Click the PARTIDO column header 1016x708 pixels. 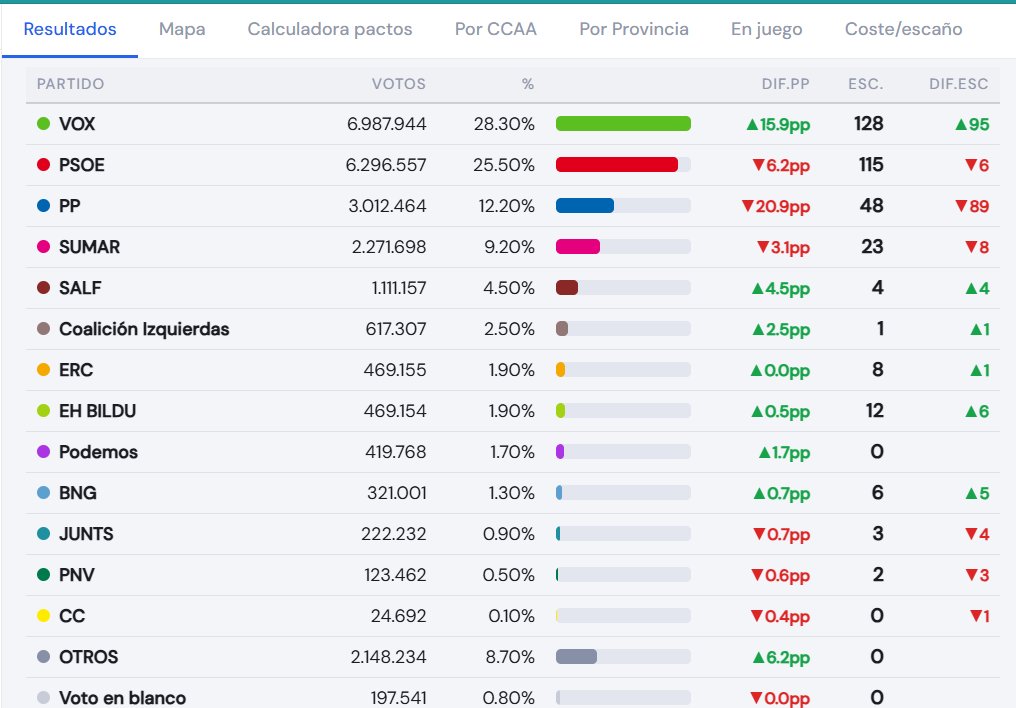71,84
